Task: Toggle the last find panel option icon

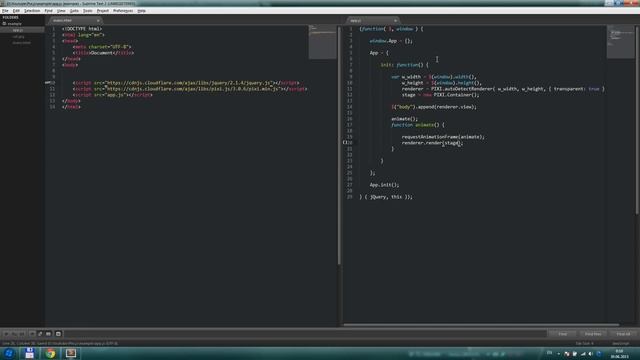Action: [58, 334]
